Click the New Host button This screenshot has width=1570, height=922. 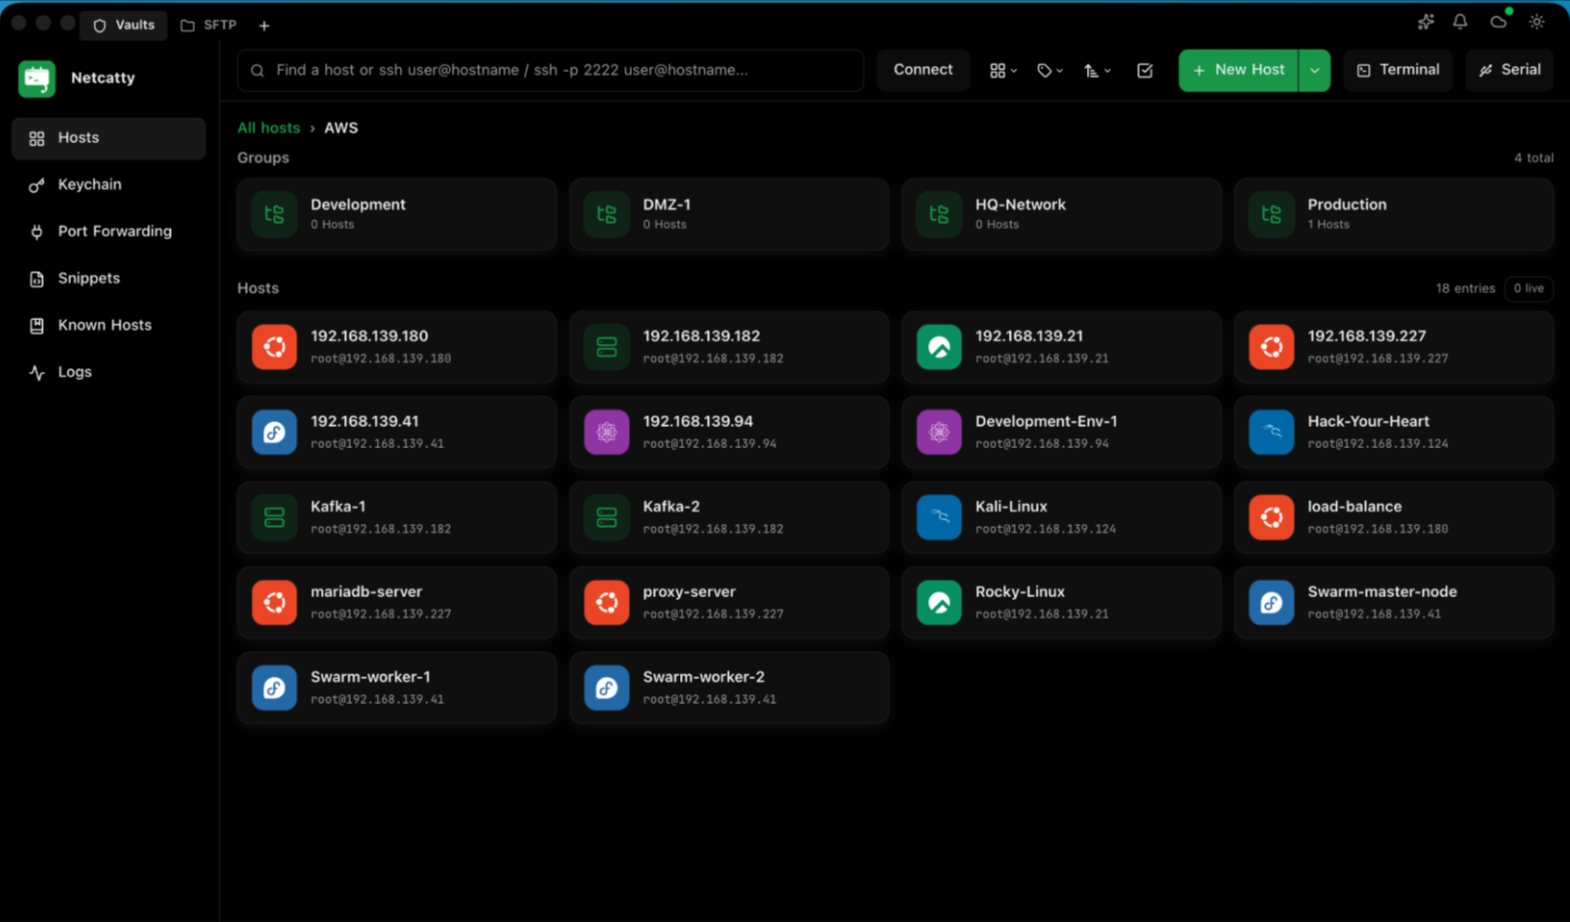(x=1238, y=70)
